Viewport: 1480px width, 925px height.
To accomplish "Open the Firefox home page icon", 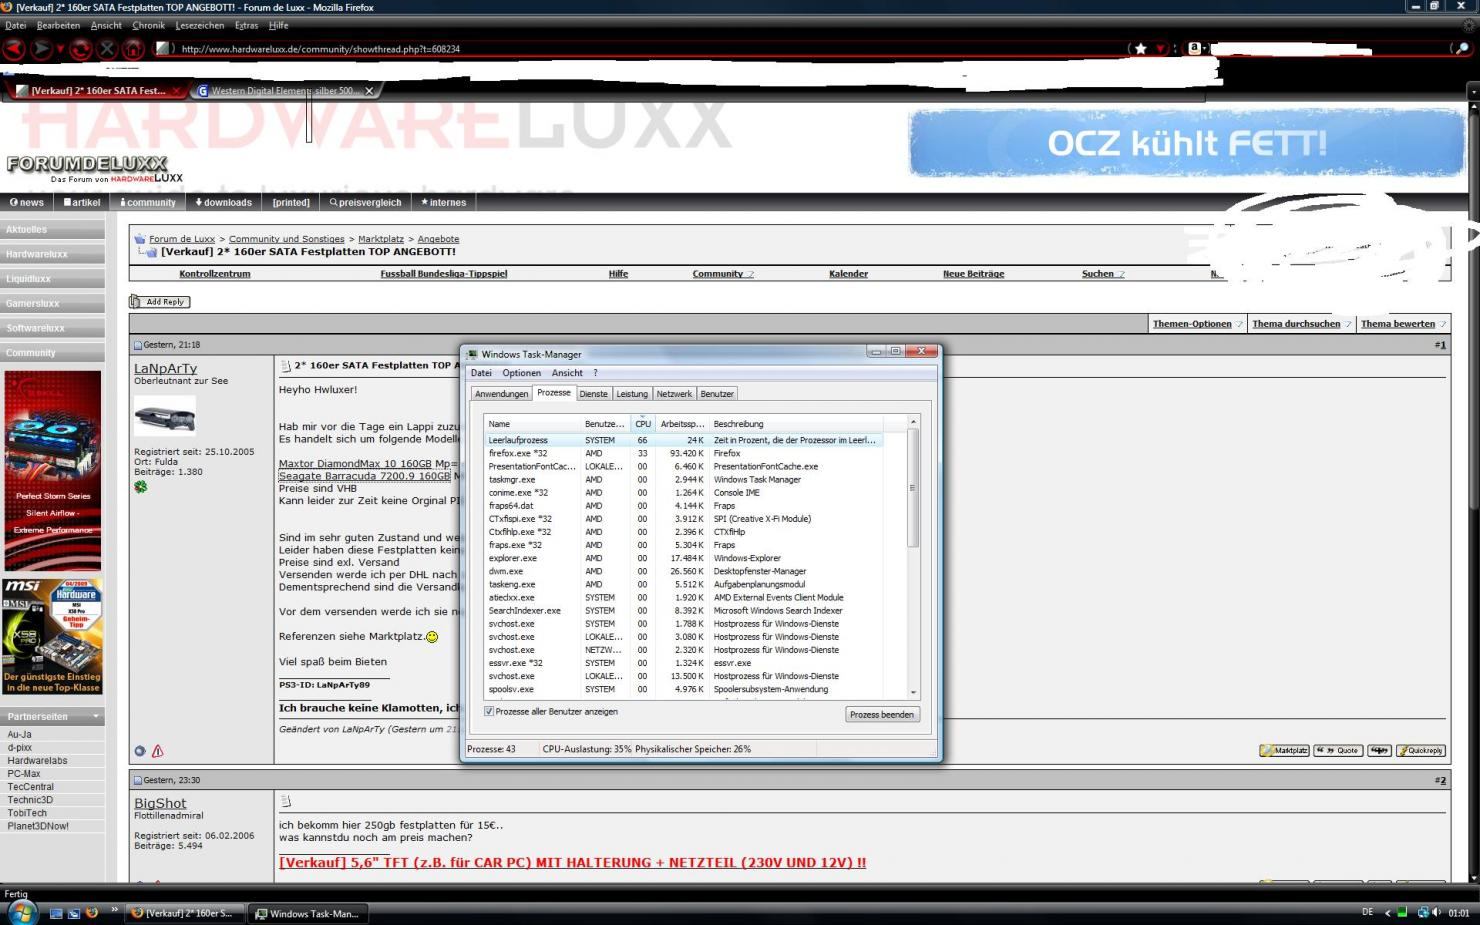I will (133, 48).
